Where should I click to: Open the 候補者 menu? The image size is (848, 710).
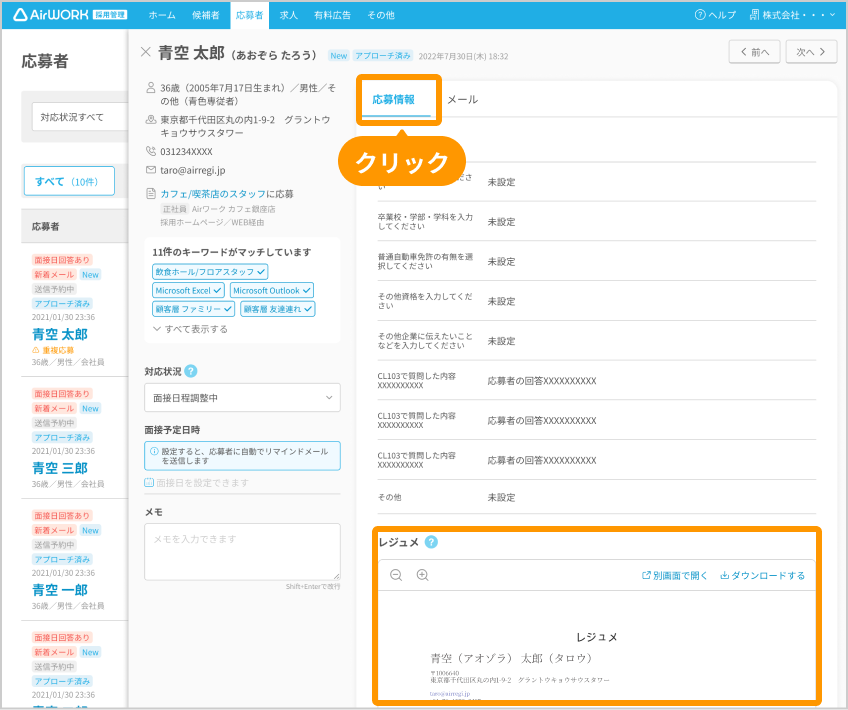pos(206,15)
